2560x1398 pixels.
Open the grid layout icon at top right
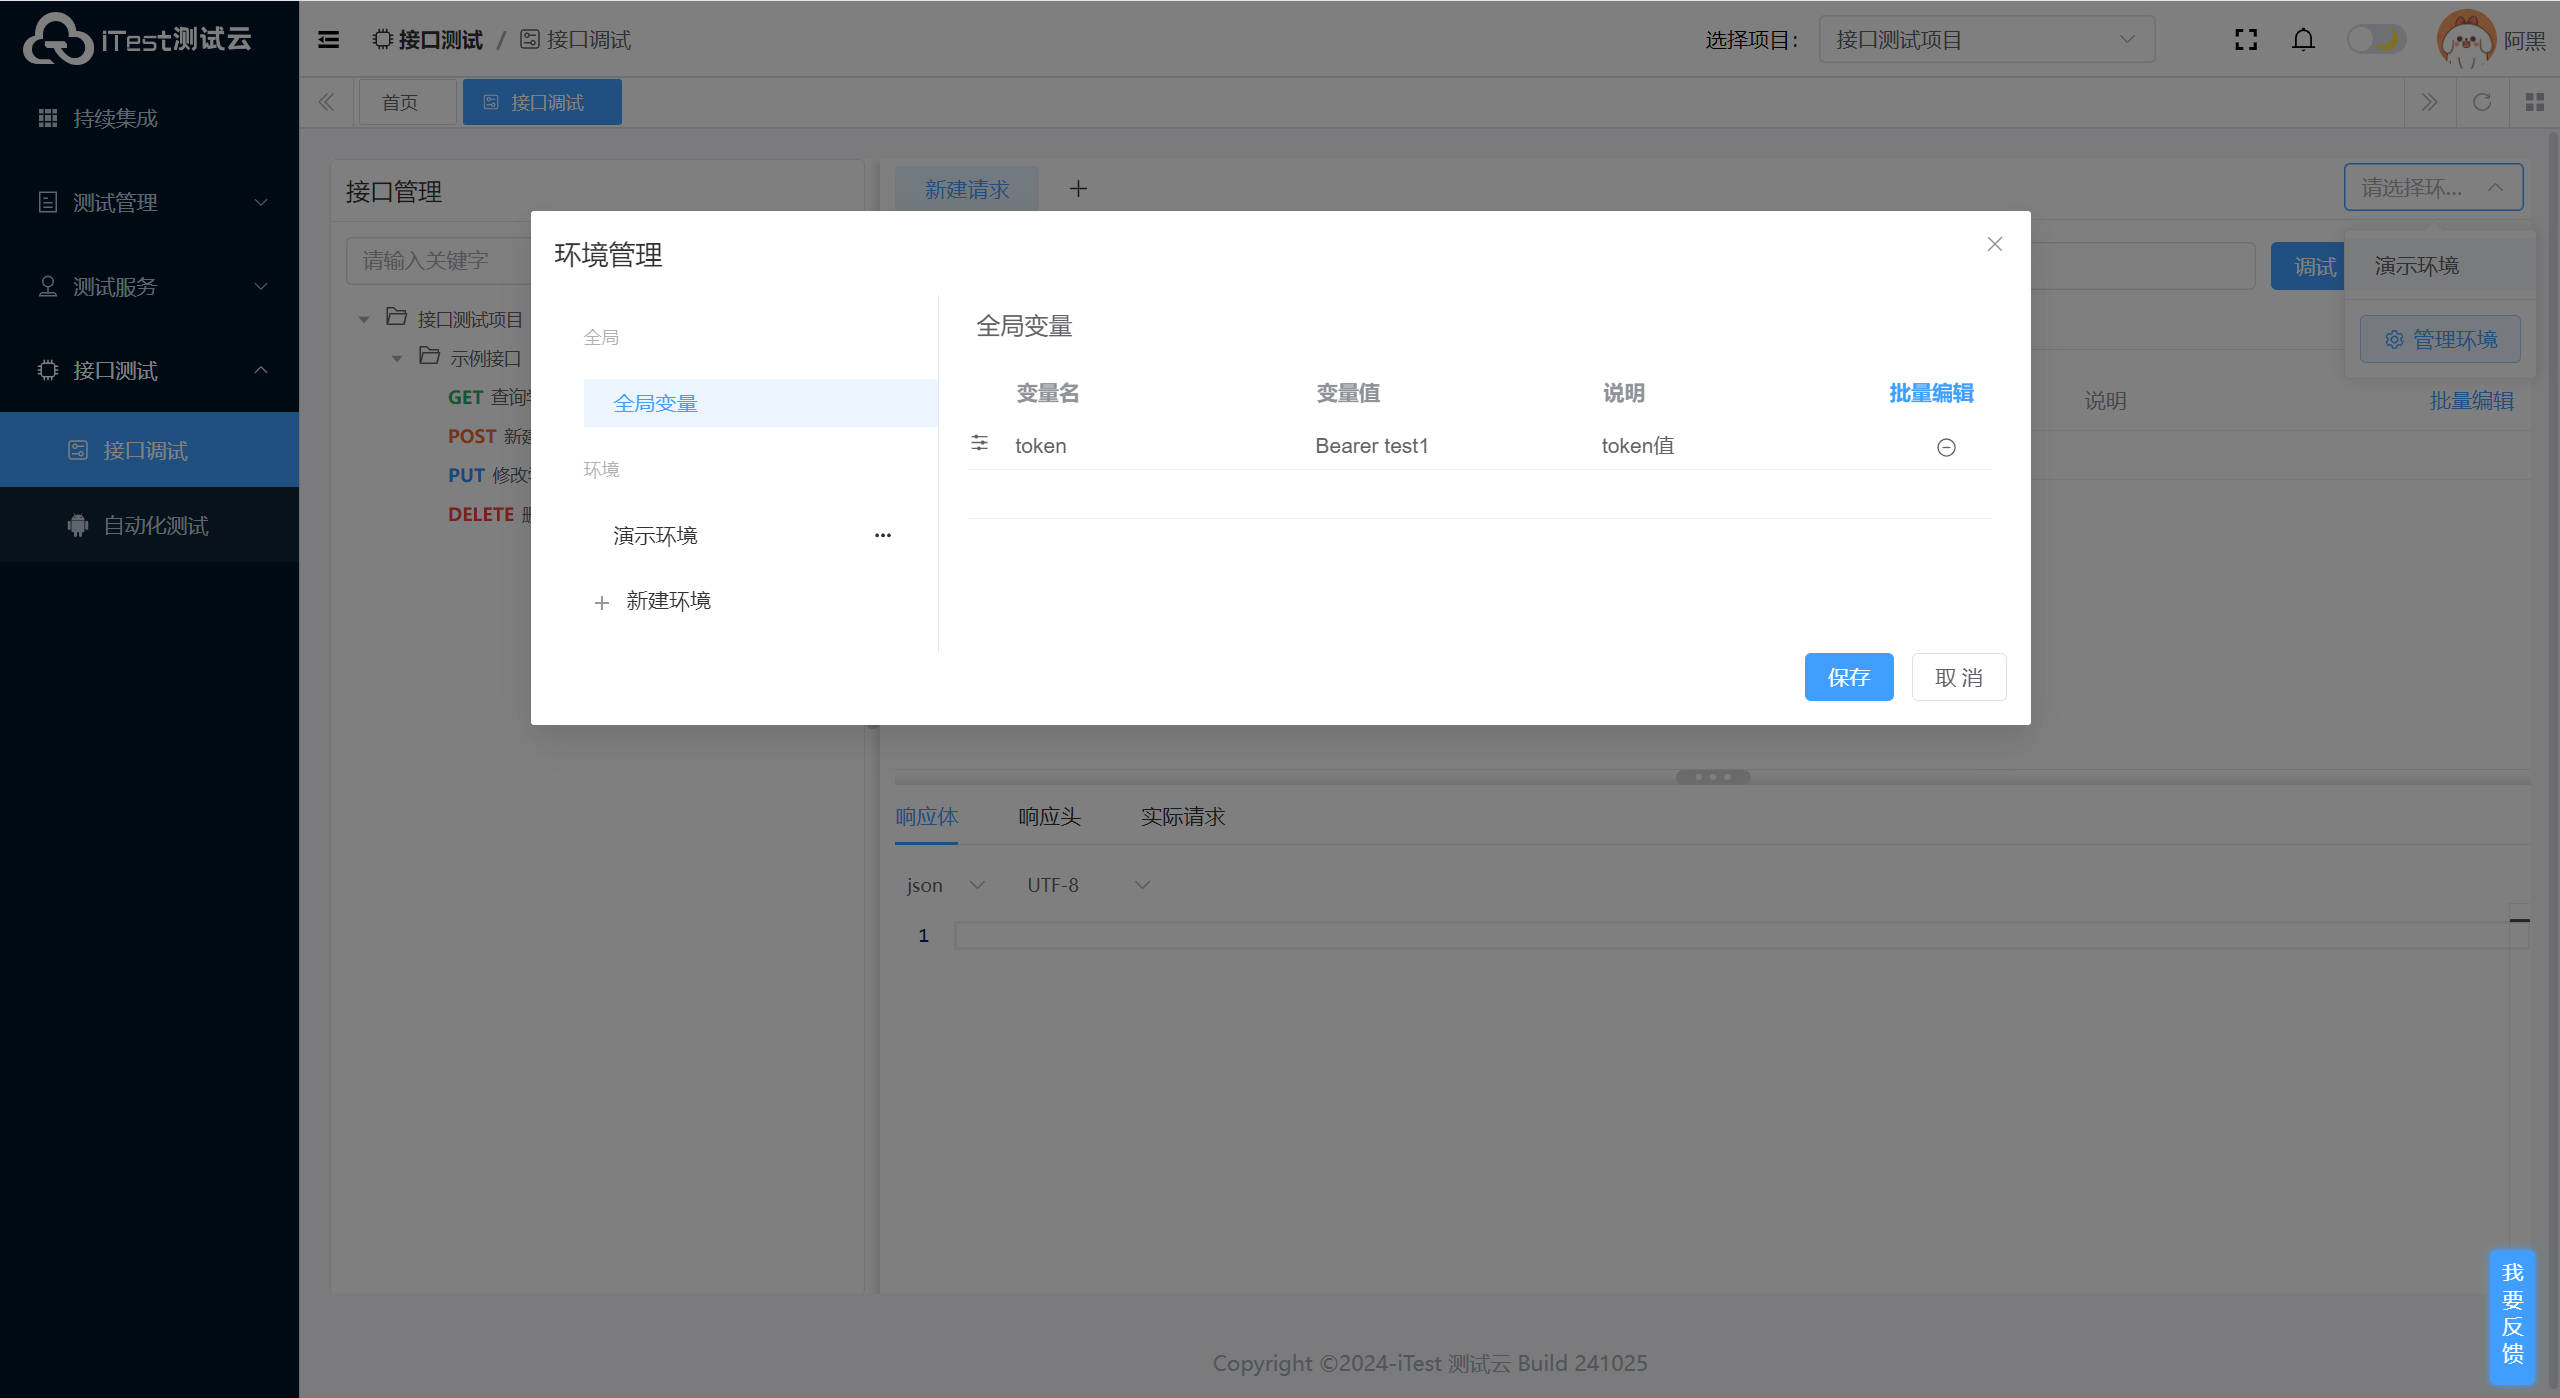coord(2534,102)
